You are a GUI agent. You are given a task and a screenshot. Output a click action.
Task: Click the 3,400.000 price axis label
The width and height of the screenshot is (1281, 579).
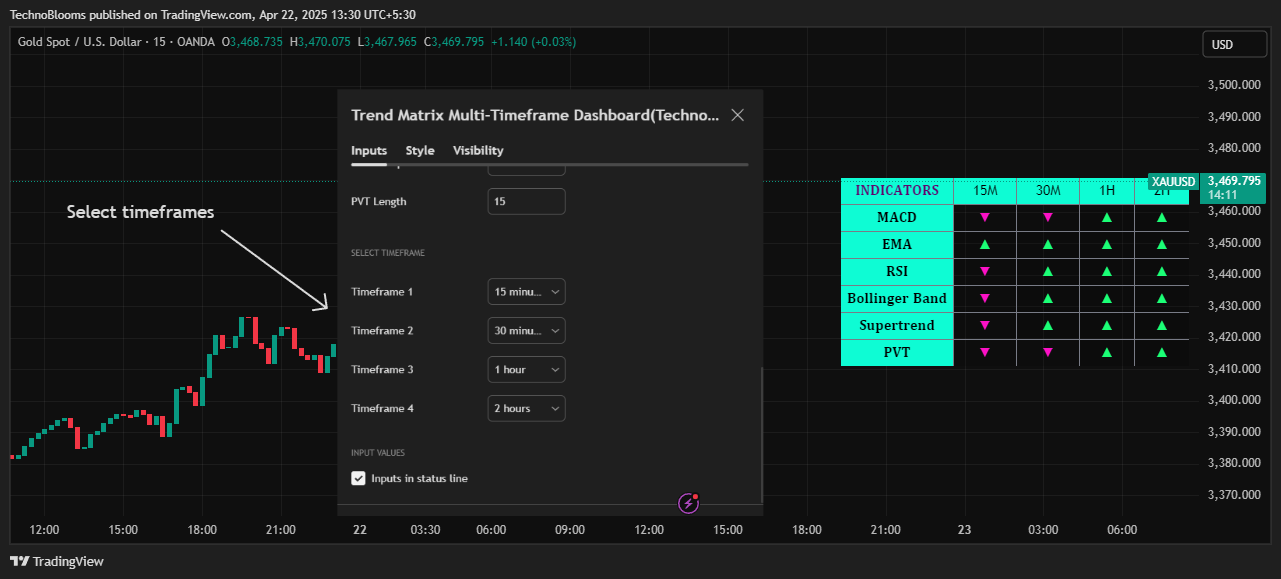pyautogui.click(x=1234, y=400)
